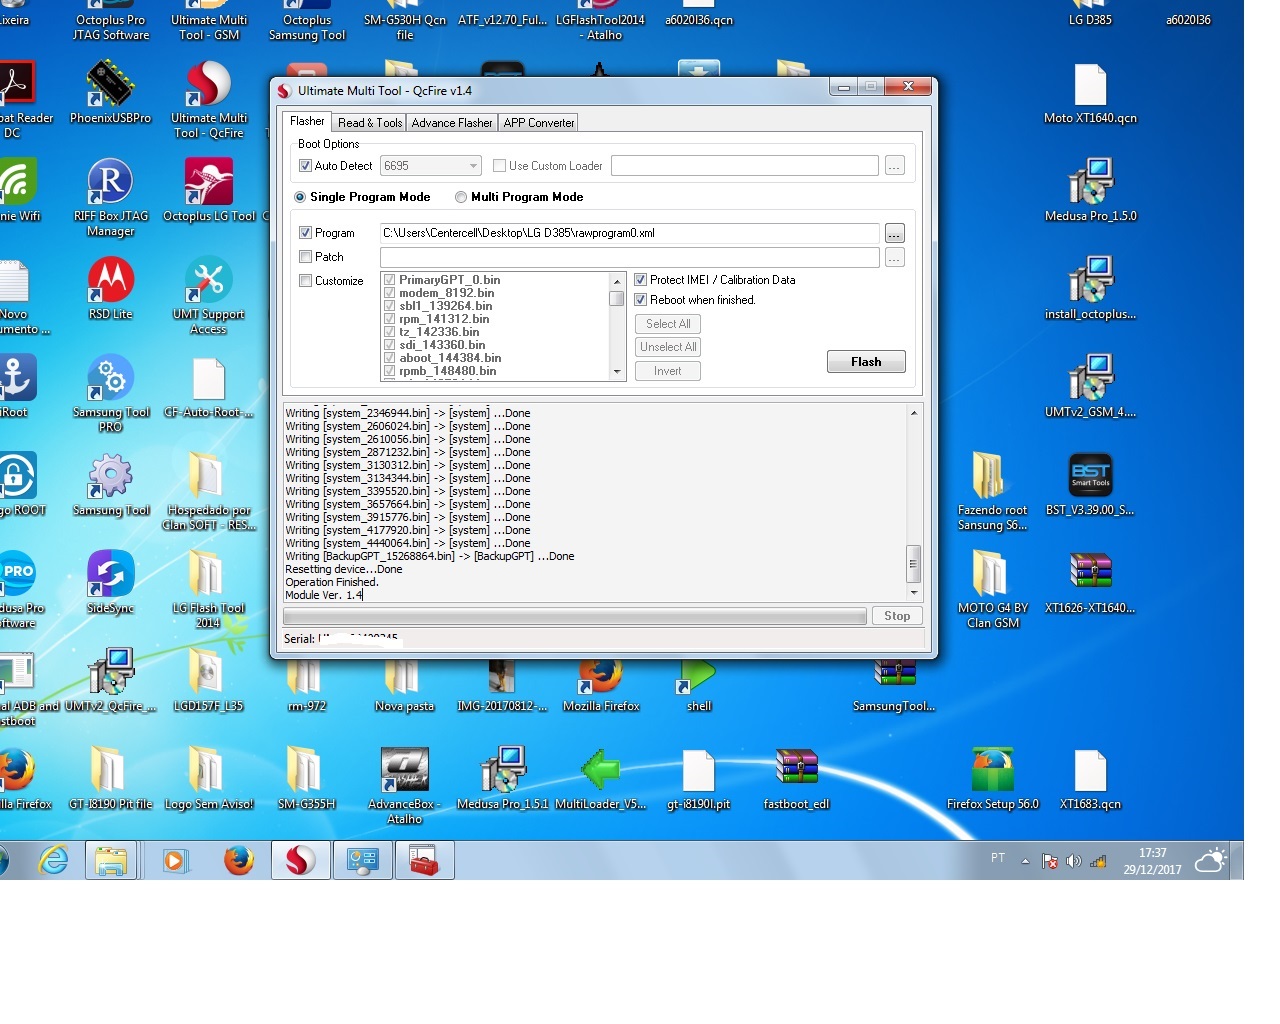Image resolution: width=1280 pixels, height=1024 pixels.
Task: Open fastboot_edl archive on desktop
Action: pyautogui.click(x=796, y=778)
